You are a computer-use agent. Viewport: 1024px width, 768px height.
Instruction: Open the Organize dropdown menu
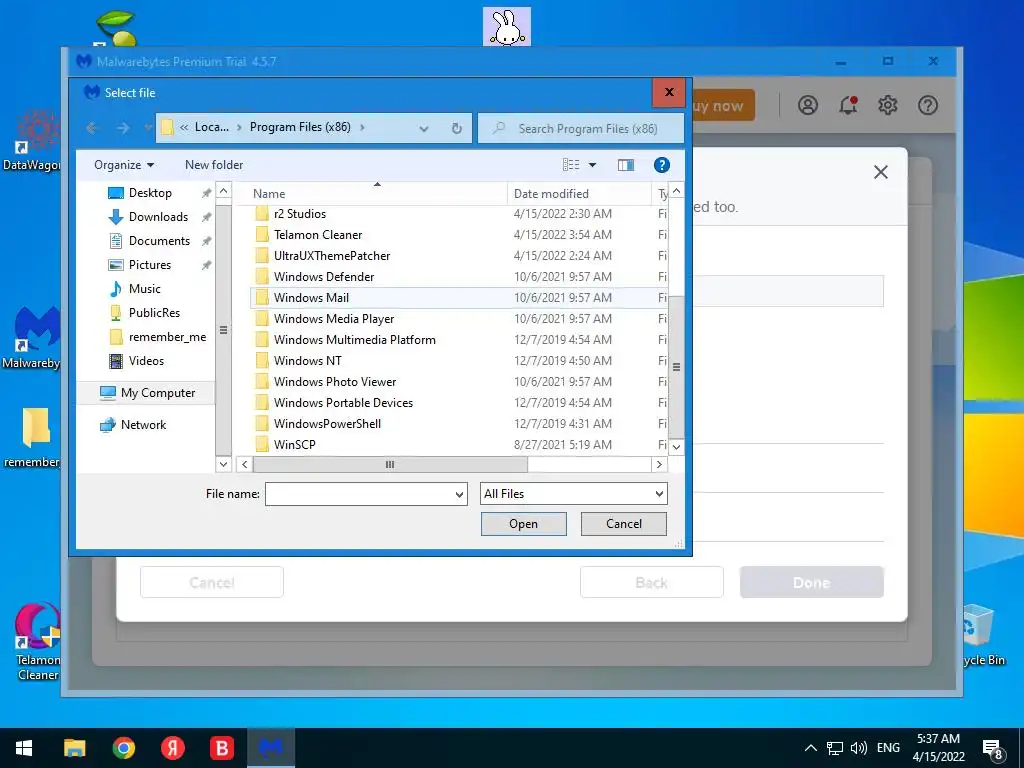tap(124, 165)
